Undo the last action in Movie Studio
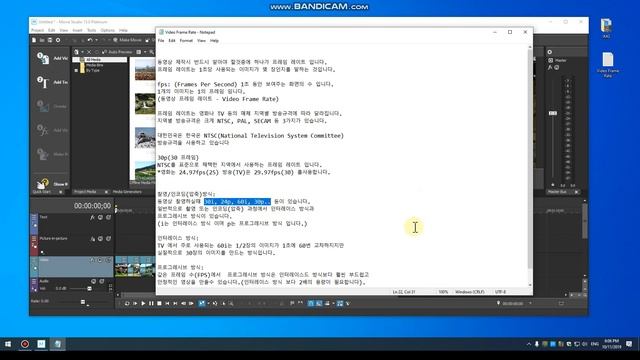640x360 pixels. (x=90, y=40)
